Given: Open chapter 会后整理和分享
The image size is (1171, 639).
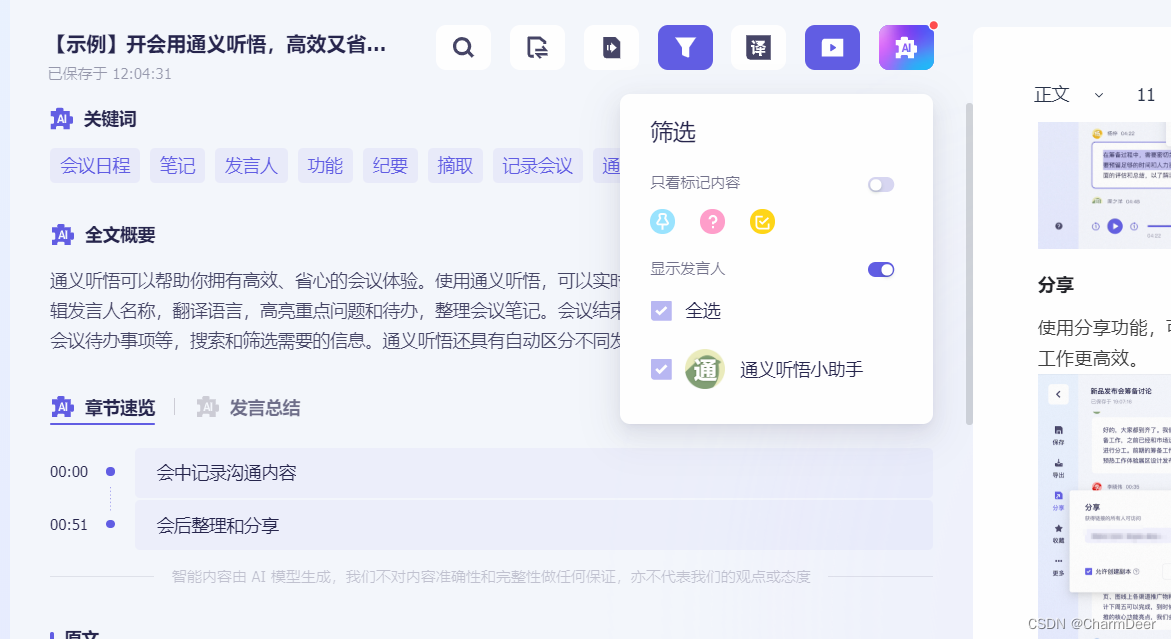Looking at the screenshot, I should pyautogui.click(x=534, y=526).
